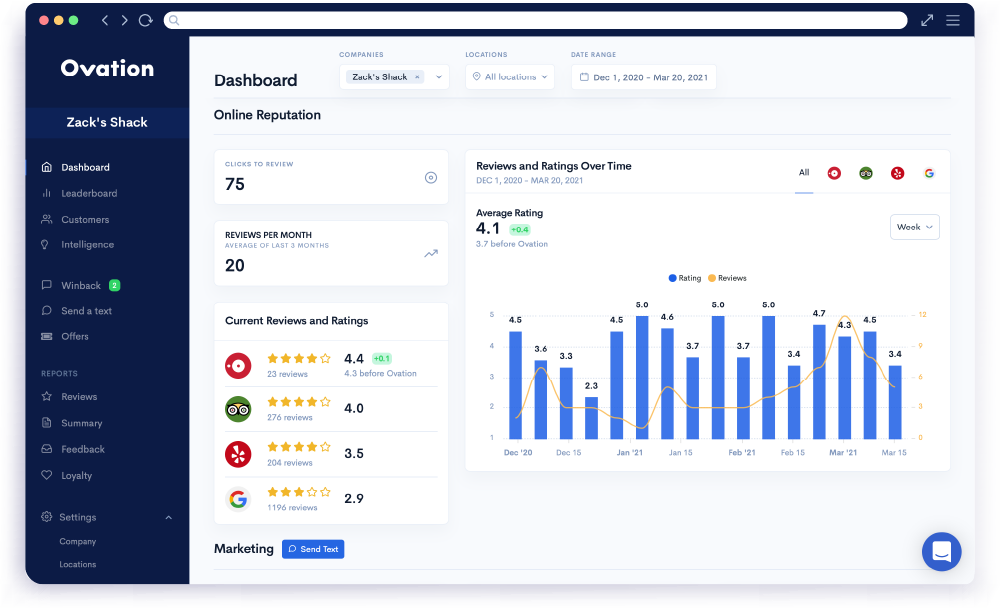Click the Clicks to Review value 75
This screenshot has width=1000, height=608.
pyautogui.click(x=235, y=184)
